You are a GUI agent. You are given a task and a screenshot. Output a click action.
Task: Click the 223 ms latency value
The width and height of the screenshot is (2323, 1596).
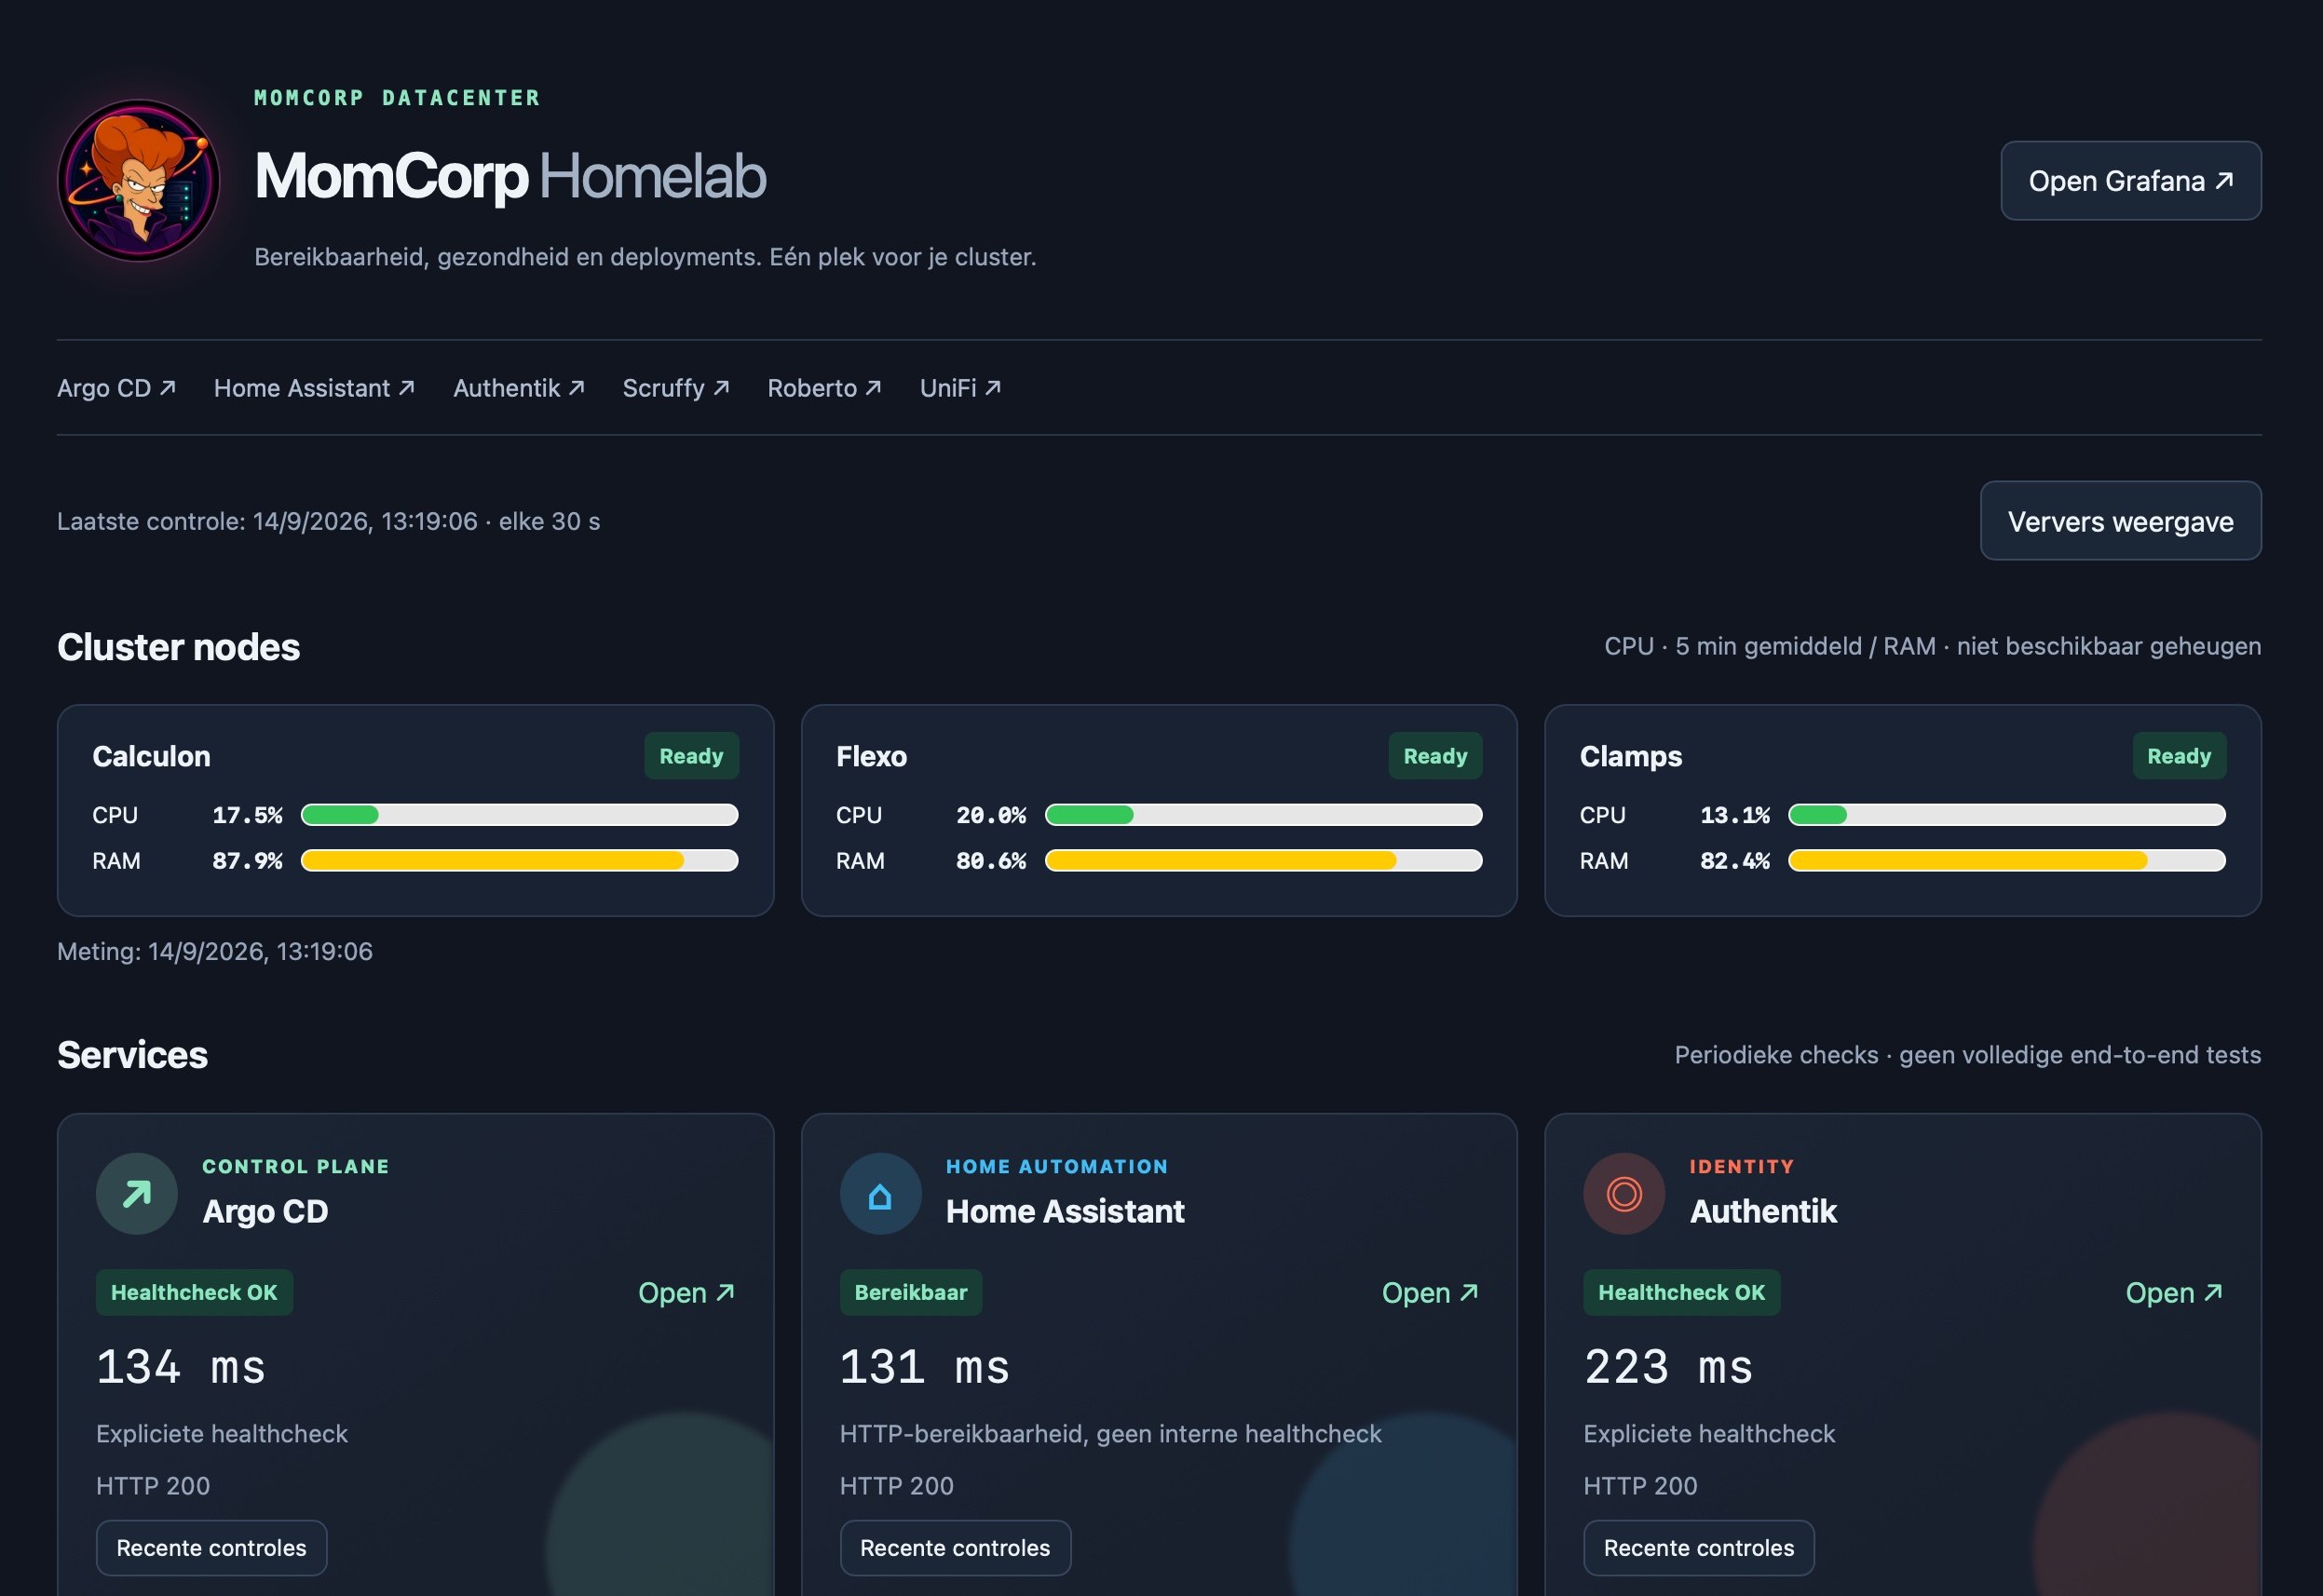pyautogui.click(x=1668, y=1367)
